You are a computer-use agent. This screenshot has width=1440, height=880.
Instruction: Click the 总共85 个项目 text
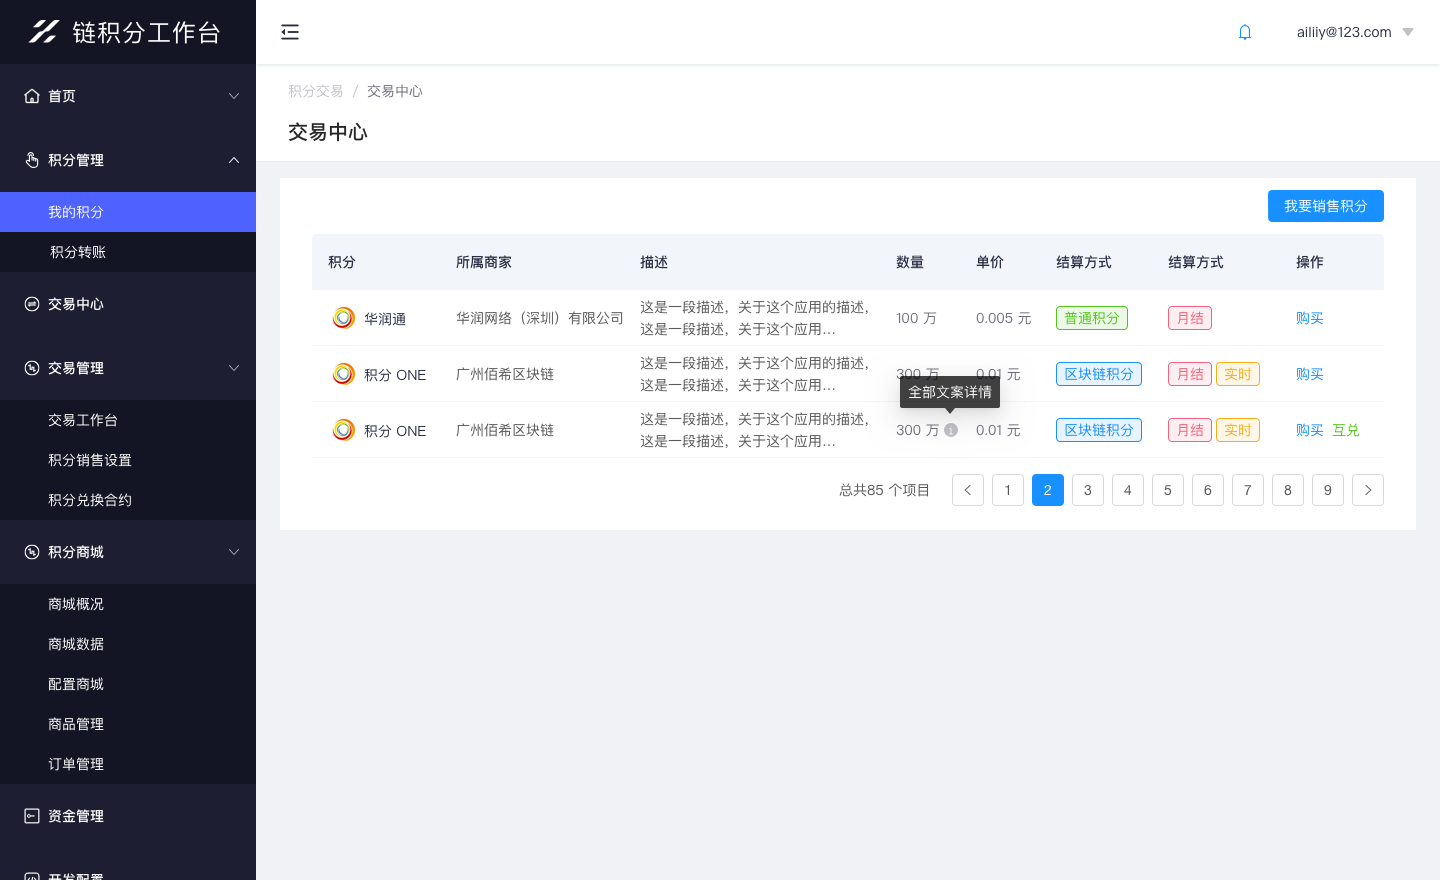(884, 490)
